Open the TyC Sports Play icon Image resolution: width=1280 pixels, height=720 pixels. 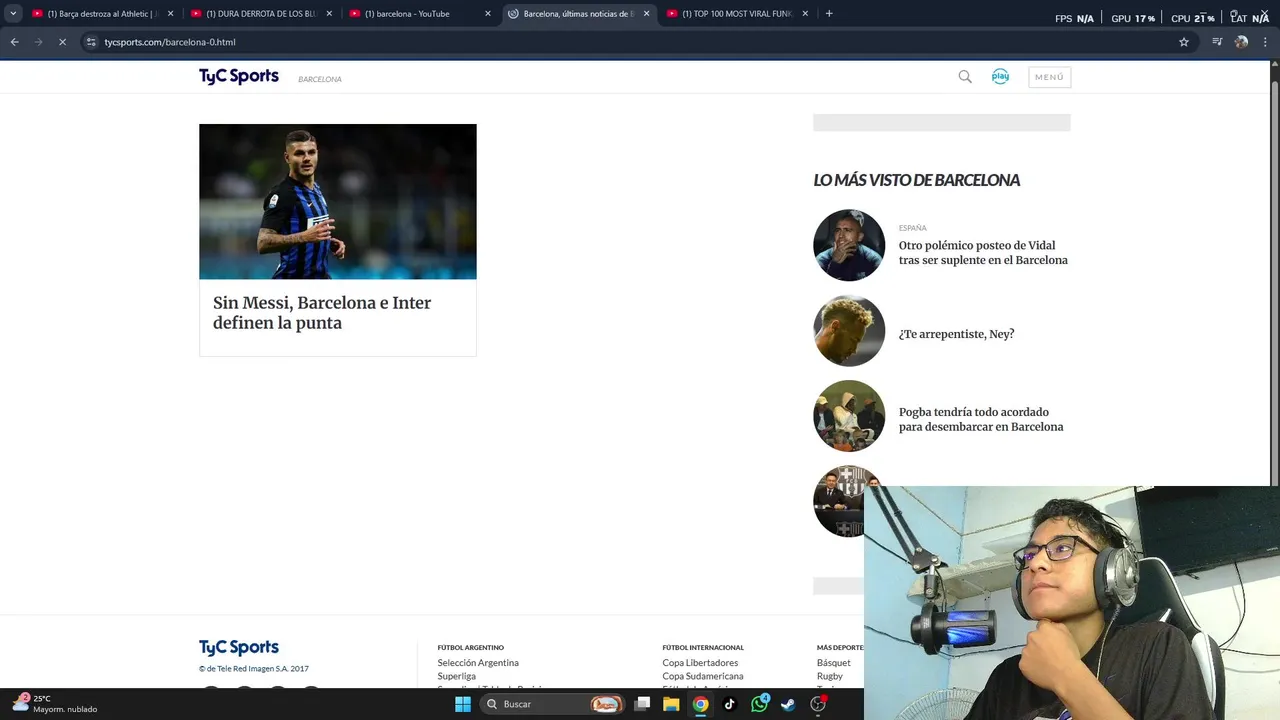point(1000,77)
